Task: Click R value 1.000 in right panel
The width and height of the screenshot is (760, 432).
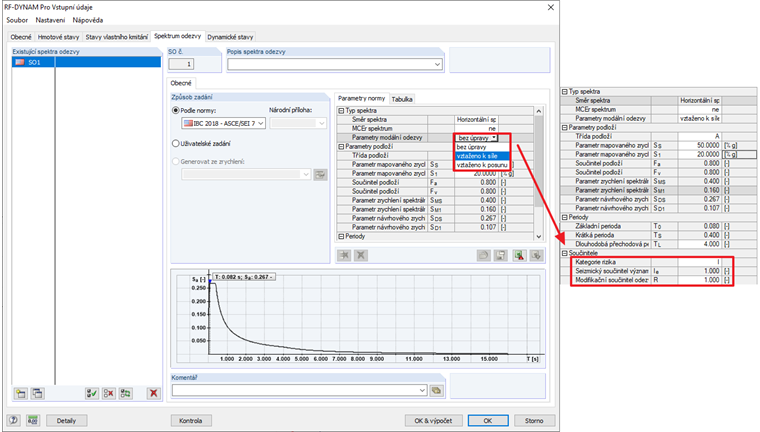Action: tap(700, 280)
